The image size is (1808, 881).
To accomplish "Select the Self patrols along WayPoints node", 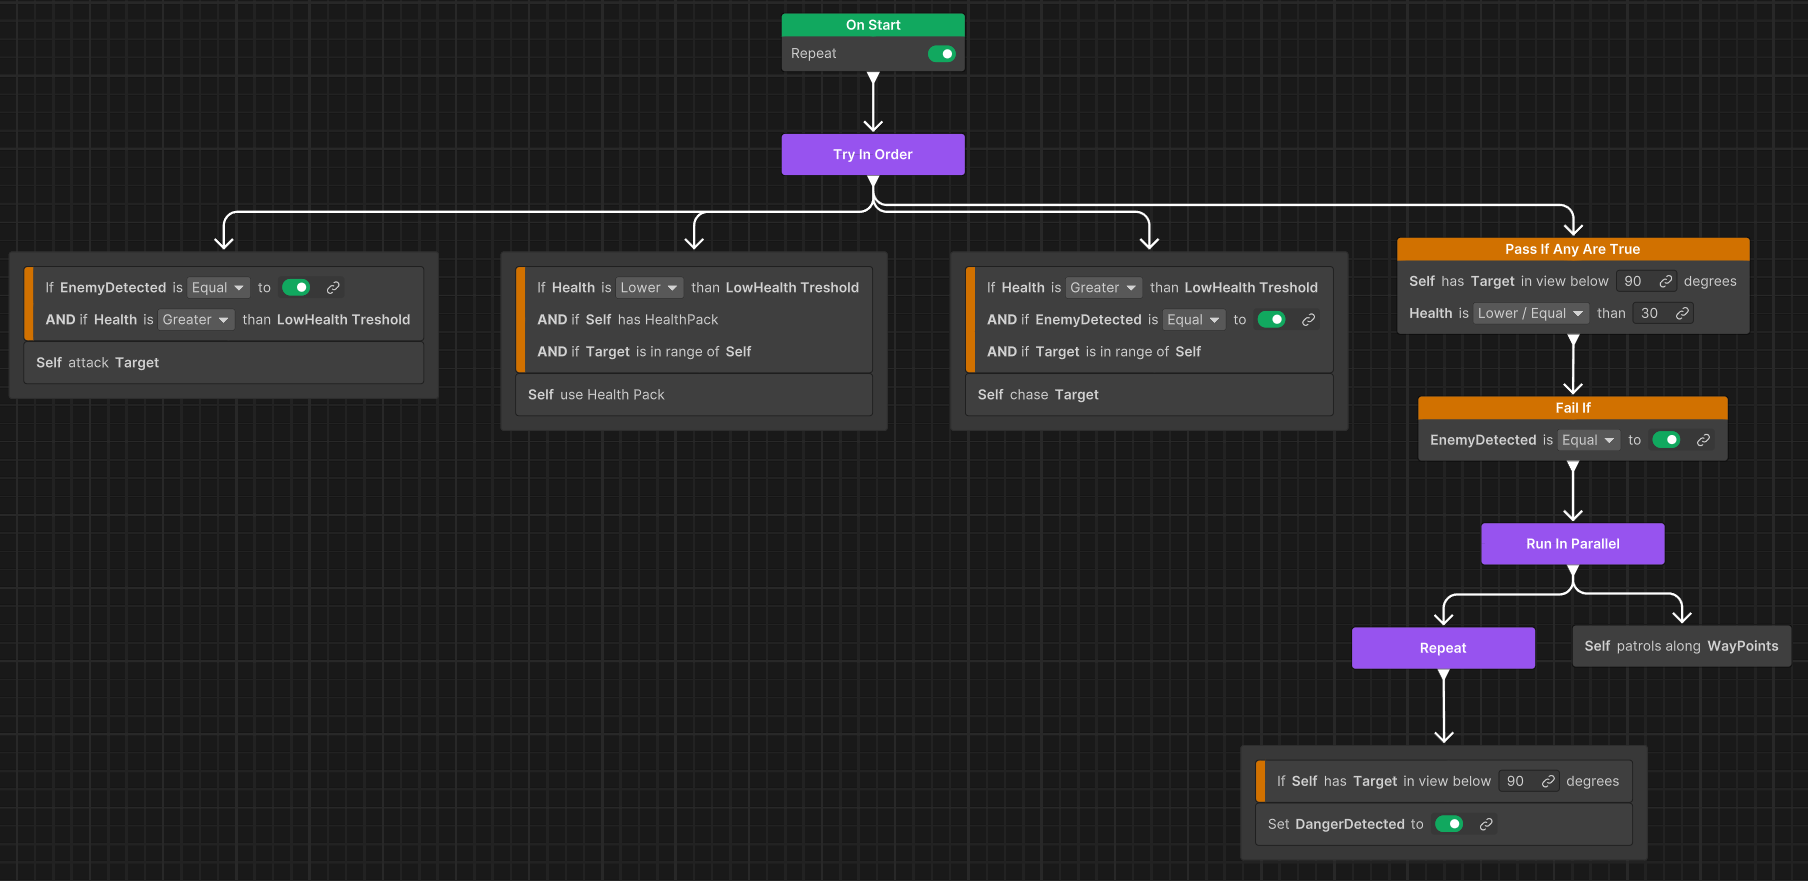I will coord(1681,647).
